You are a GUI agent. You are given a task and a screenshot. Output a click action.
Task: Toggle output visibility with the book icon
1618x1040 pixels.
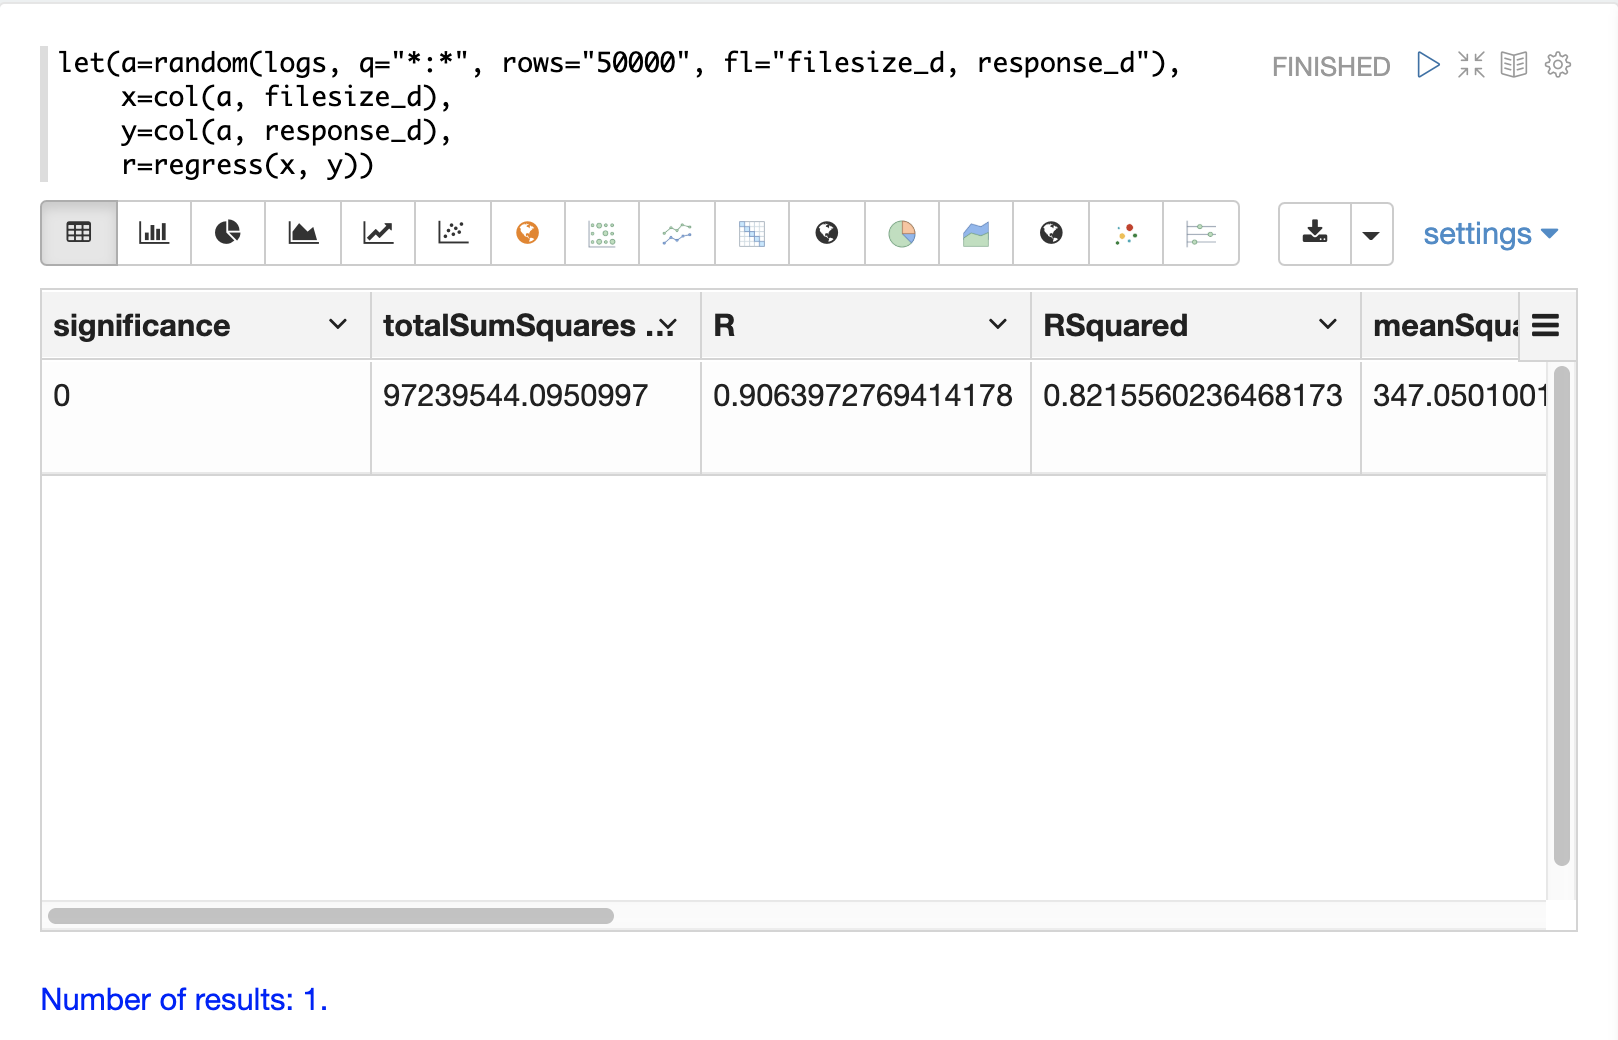[1514, 65]
